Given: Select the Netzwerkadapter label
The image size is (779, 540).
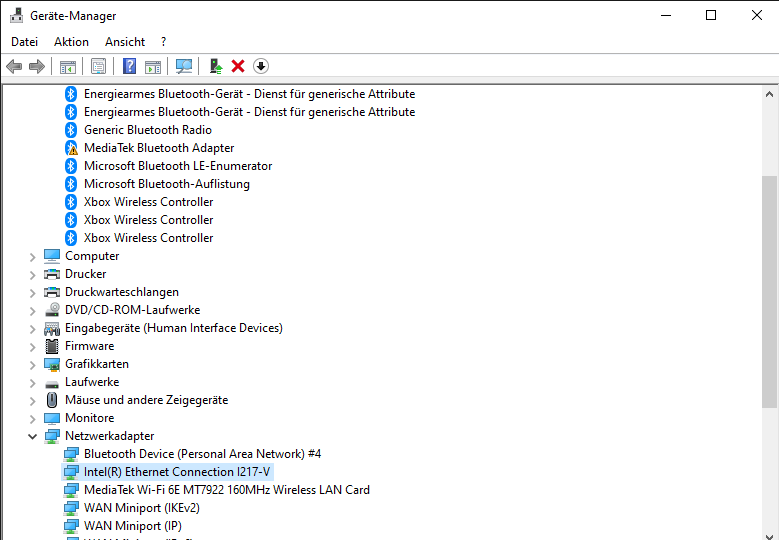Looking at the screenshot, I should point(109,436).
